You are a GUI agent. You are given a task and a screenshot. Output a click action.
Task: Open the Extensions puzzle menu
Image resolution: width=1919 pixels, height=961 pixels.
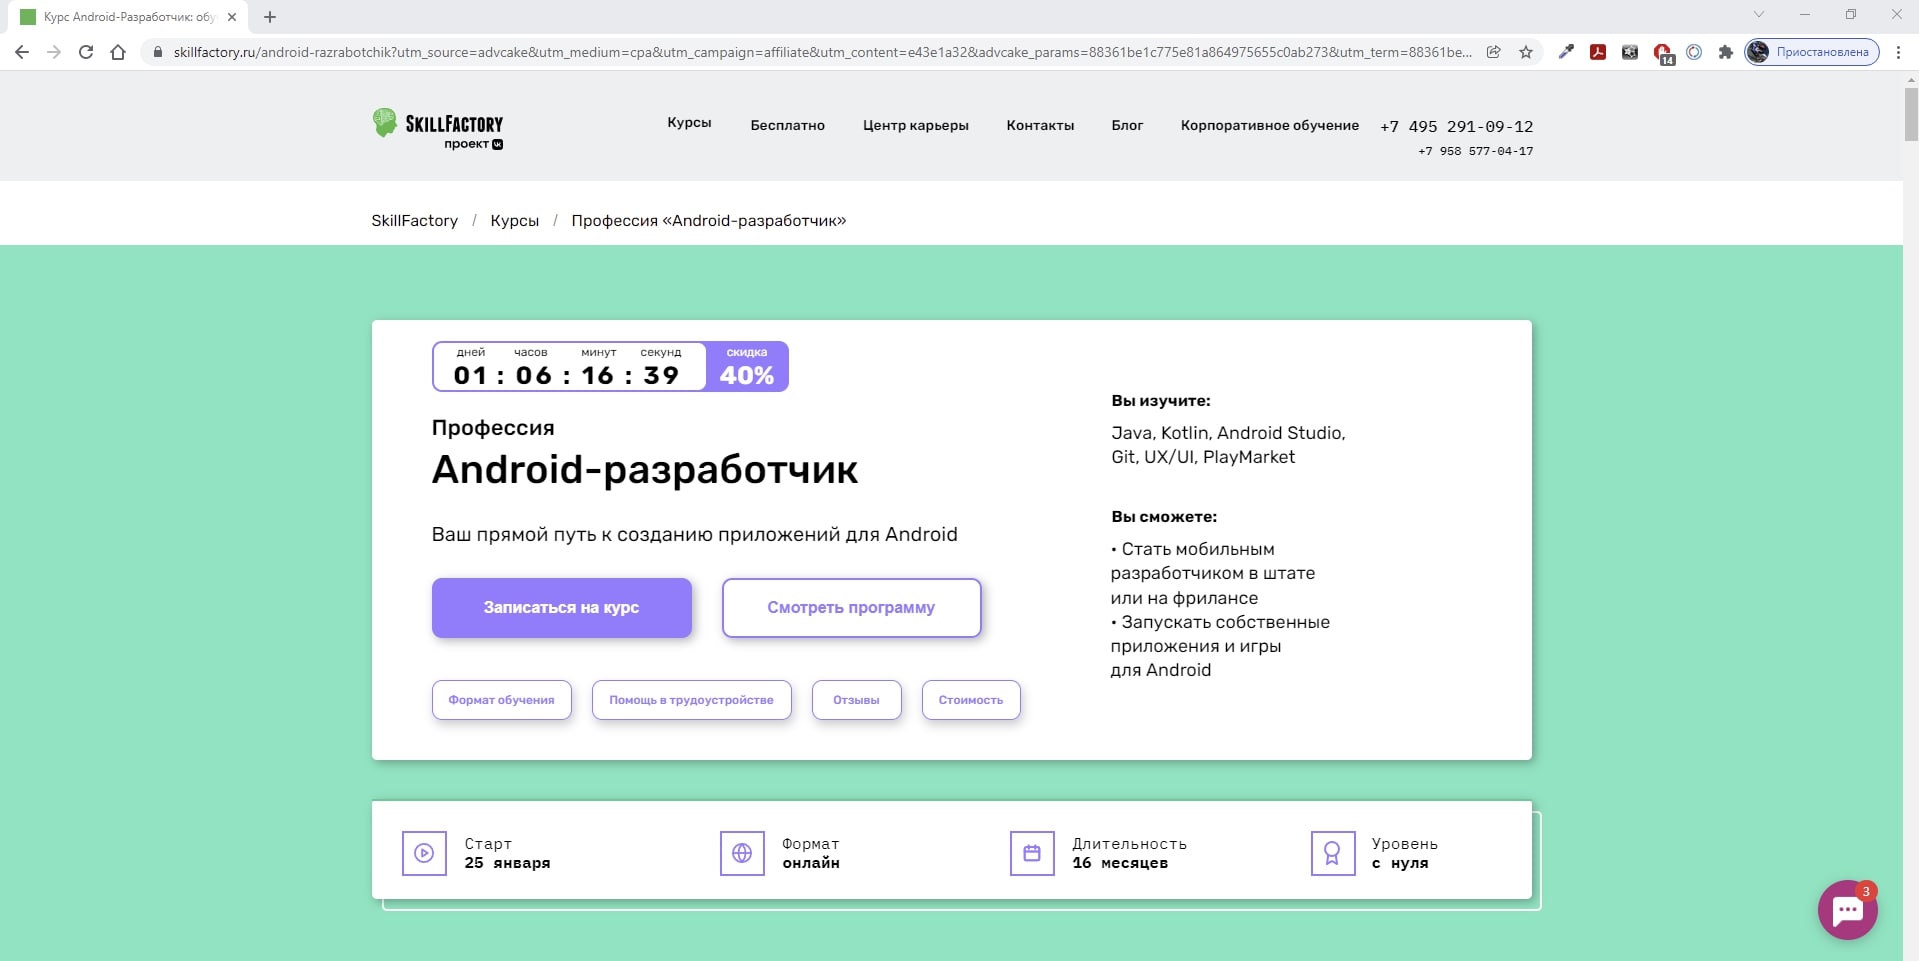point(1726,52)
